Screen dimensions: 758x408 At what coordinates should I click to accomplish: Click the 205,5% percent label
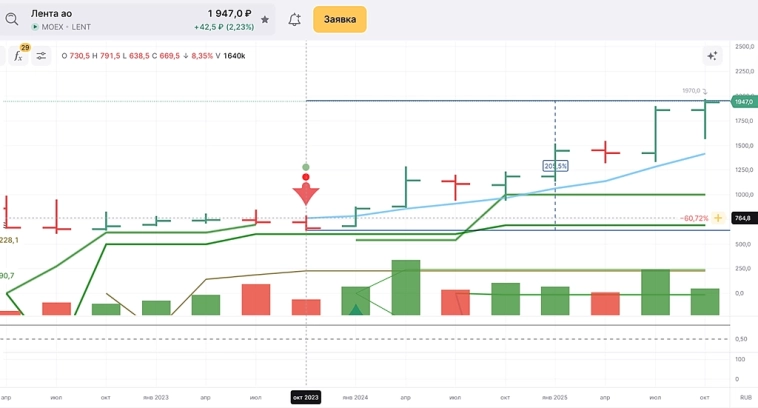555,165
